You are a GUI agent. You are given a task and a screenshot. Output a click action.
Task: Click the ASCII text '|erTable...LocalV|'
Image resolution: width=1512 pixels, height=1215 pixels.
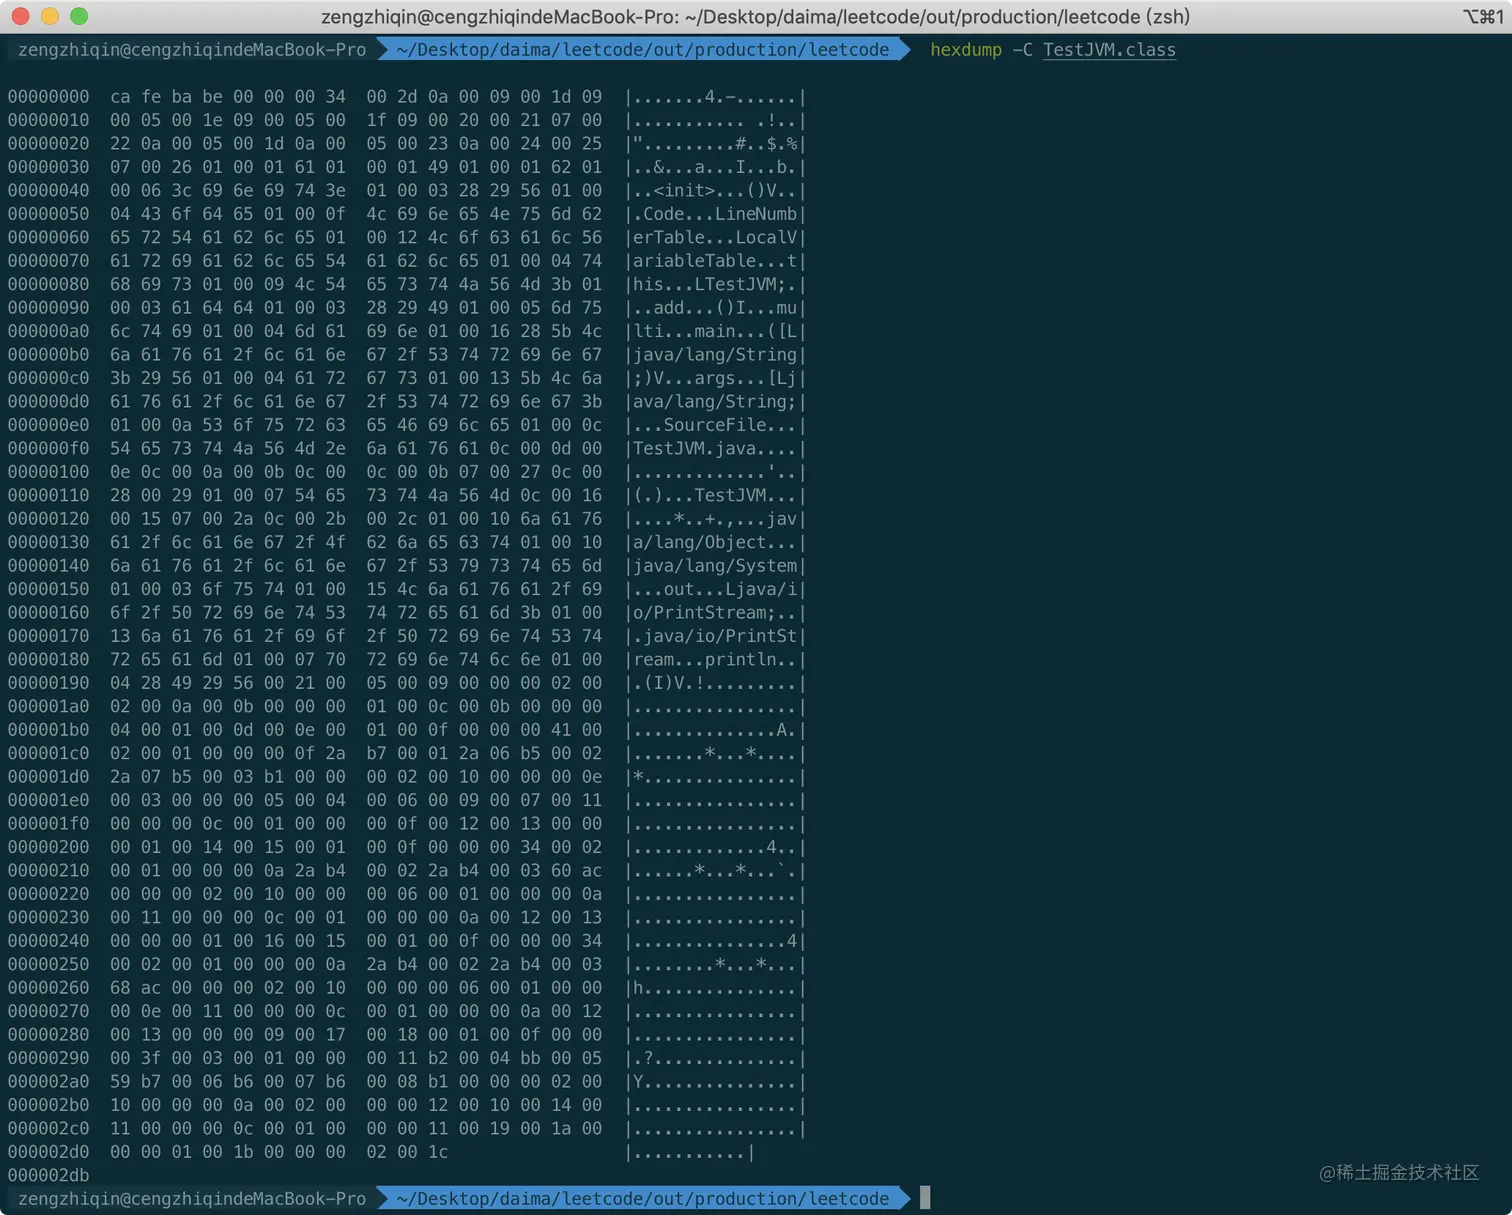pyautogui.click(x=715, y=237)
